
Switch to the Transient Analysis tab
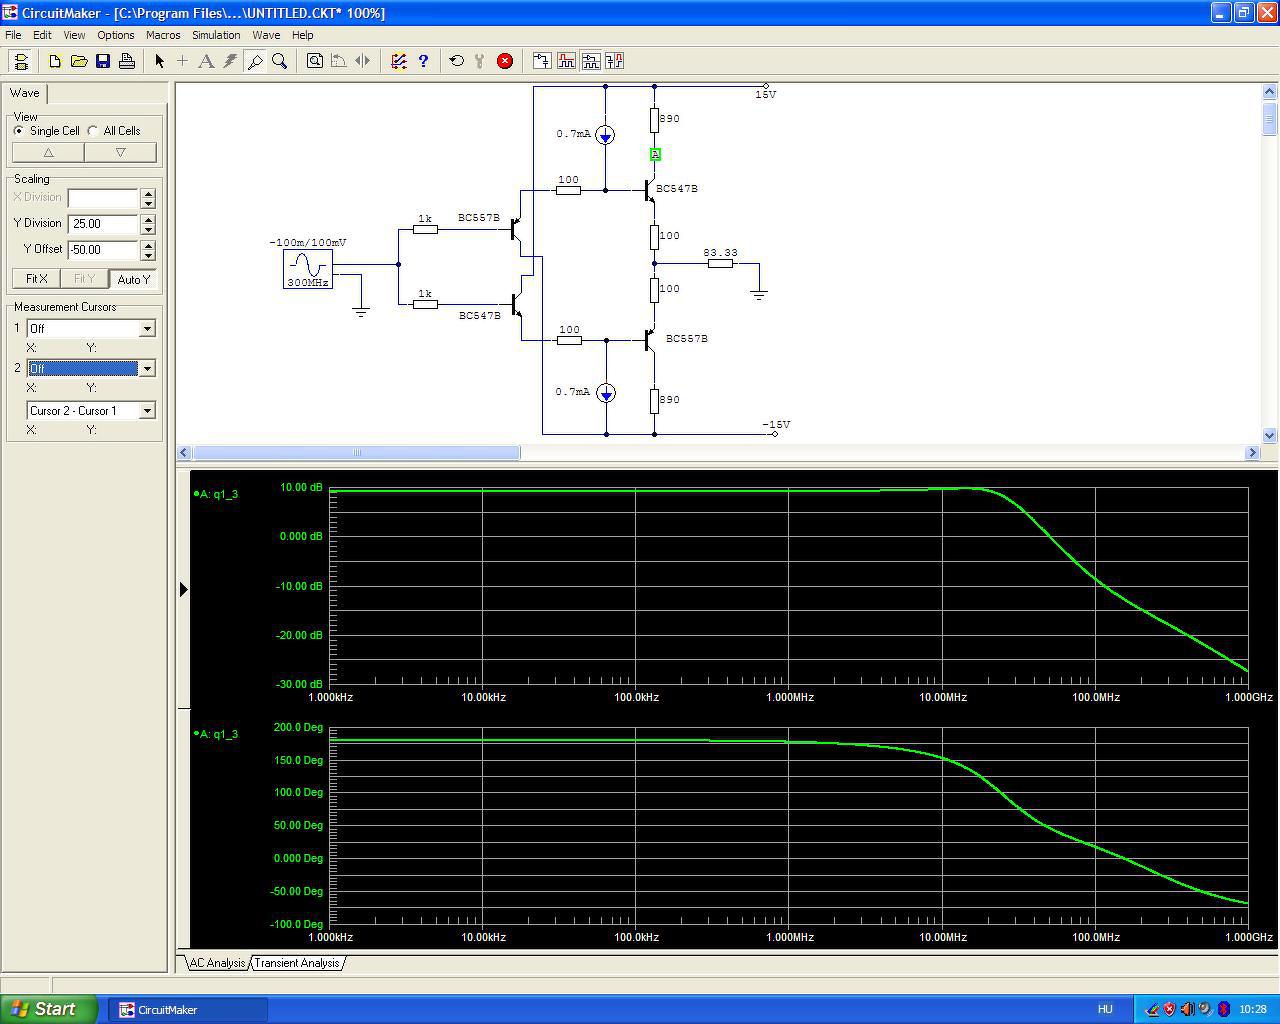(x=297, y=963)
